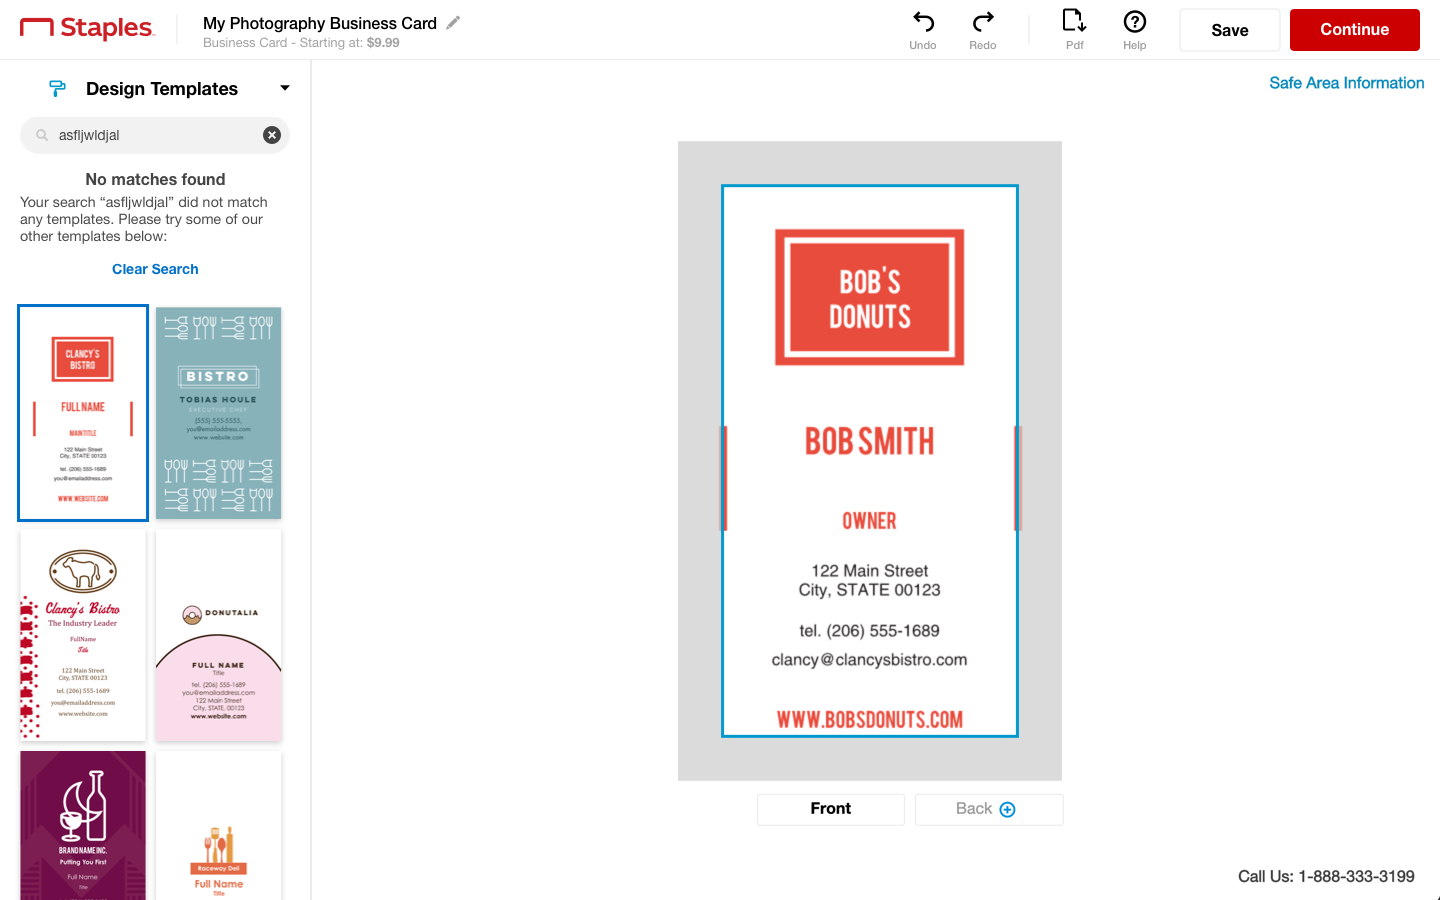
Task: Click the Staples logo
Action: [x=88, y=29]
